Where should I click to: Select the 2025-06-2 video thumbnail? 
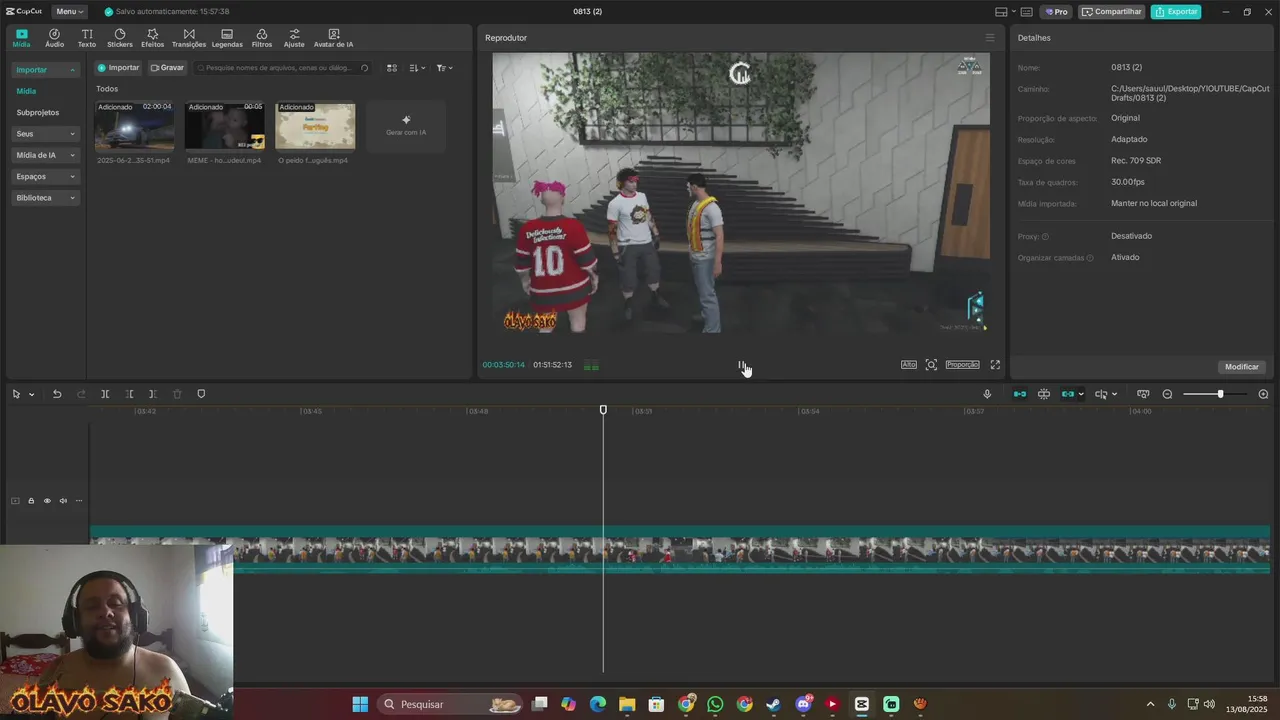(134, 127)
